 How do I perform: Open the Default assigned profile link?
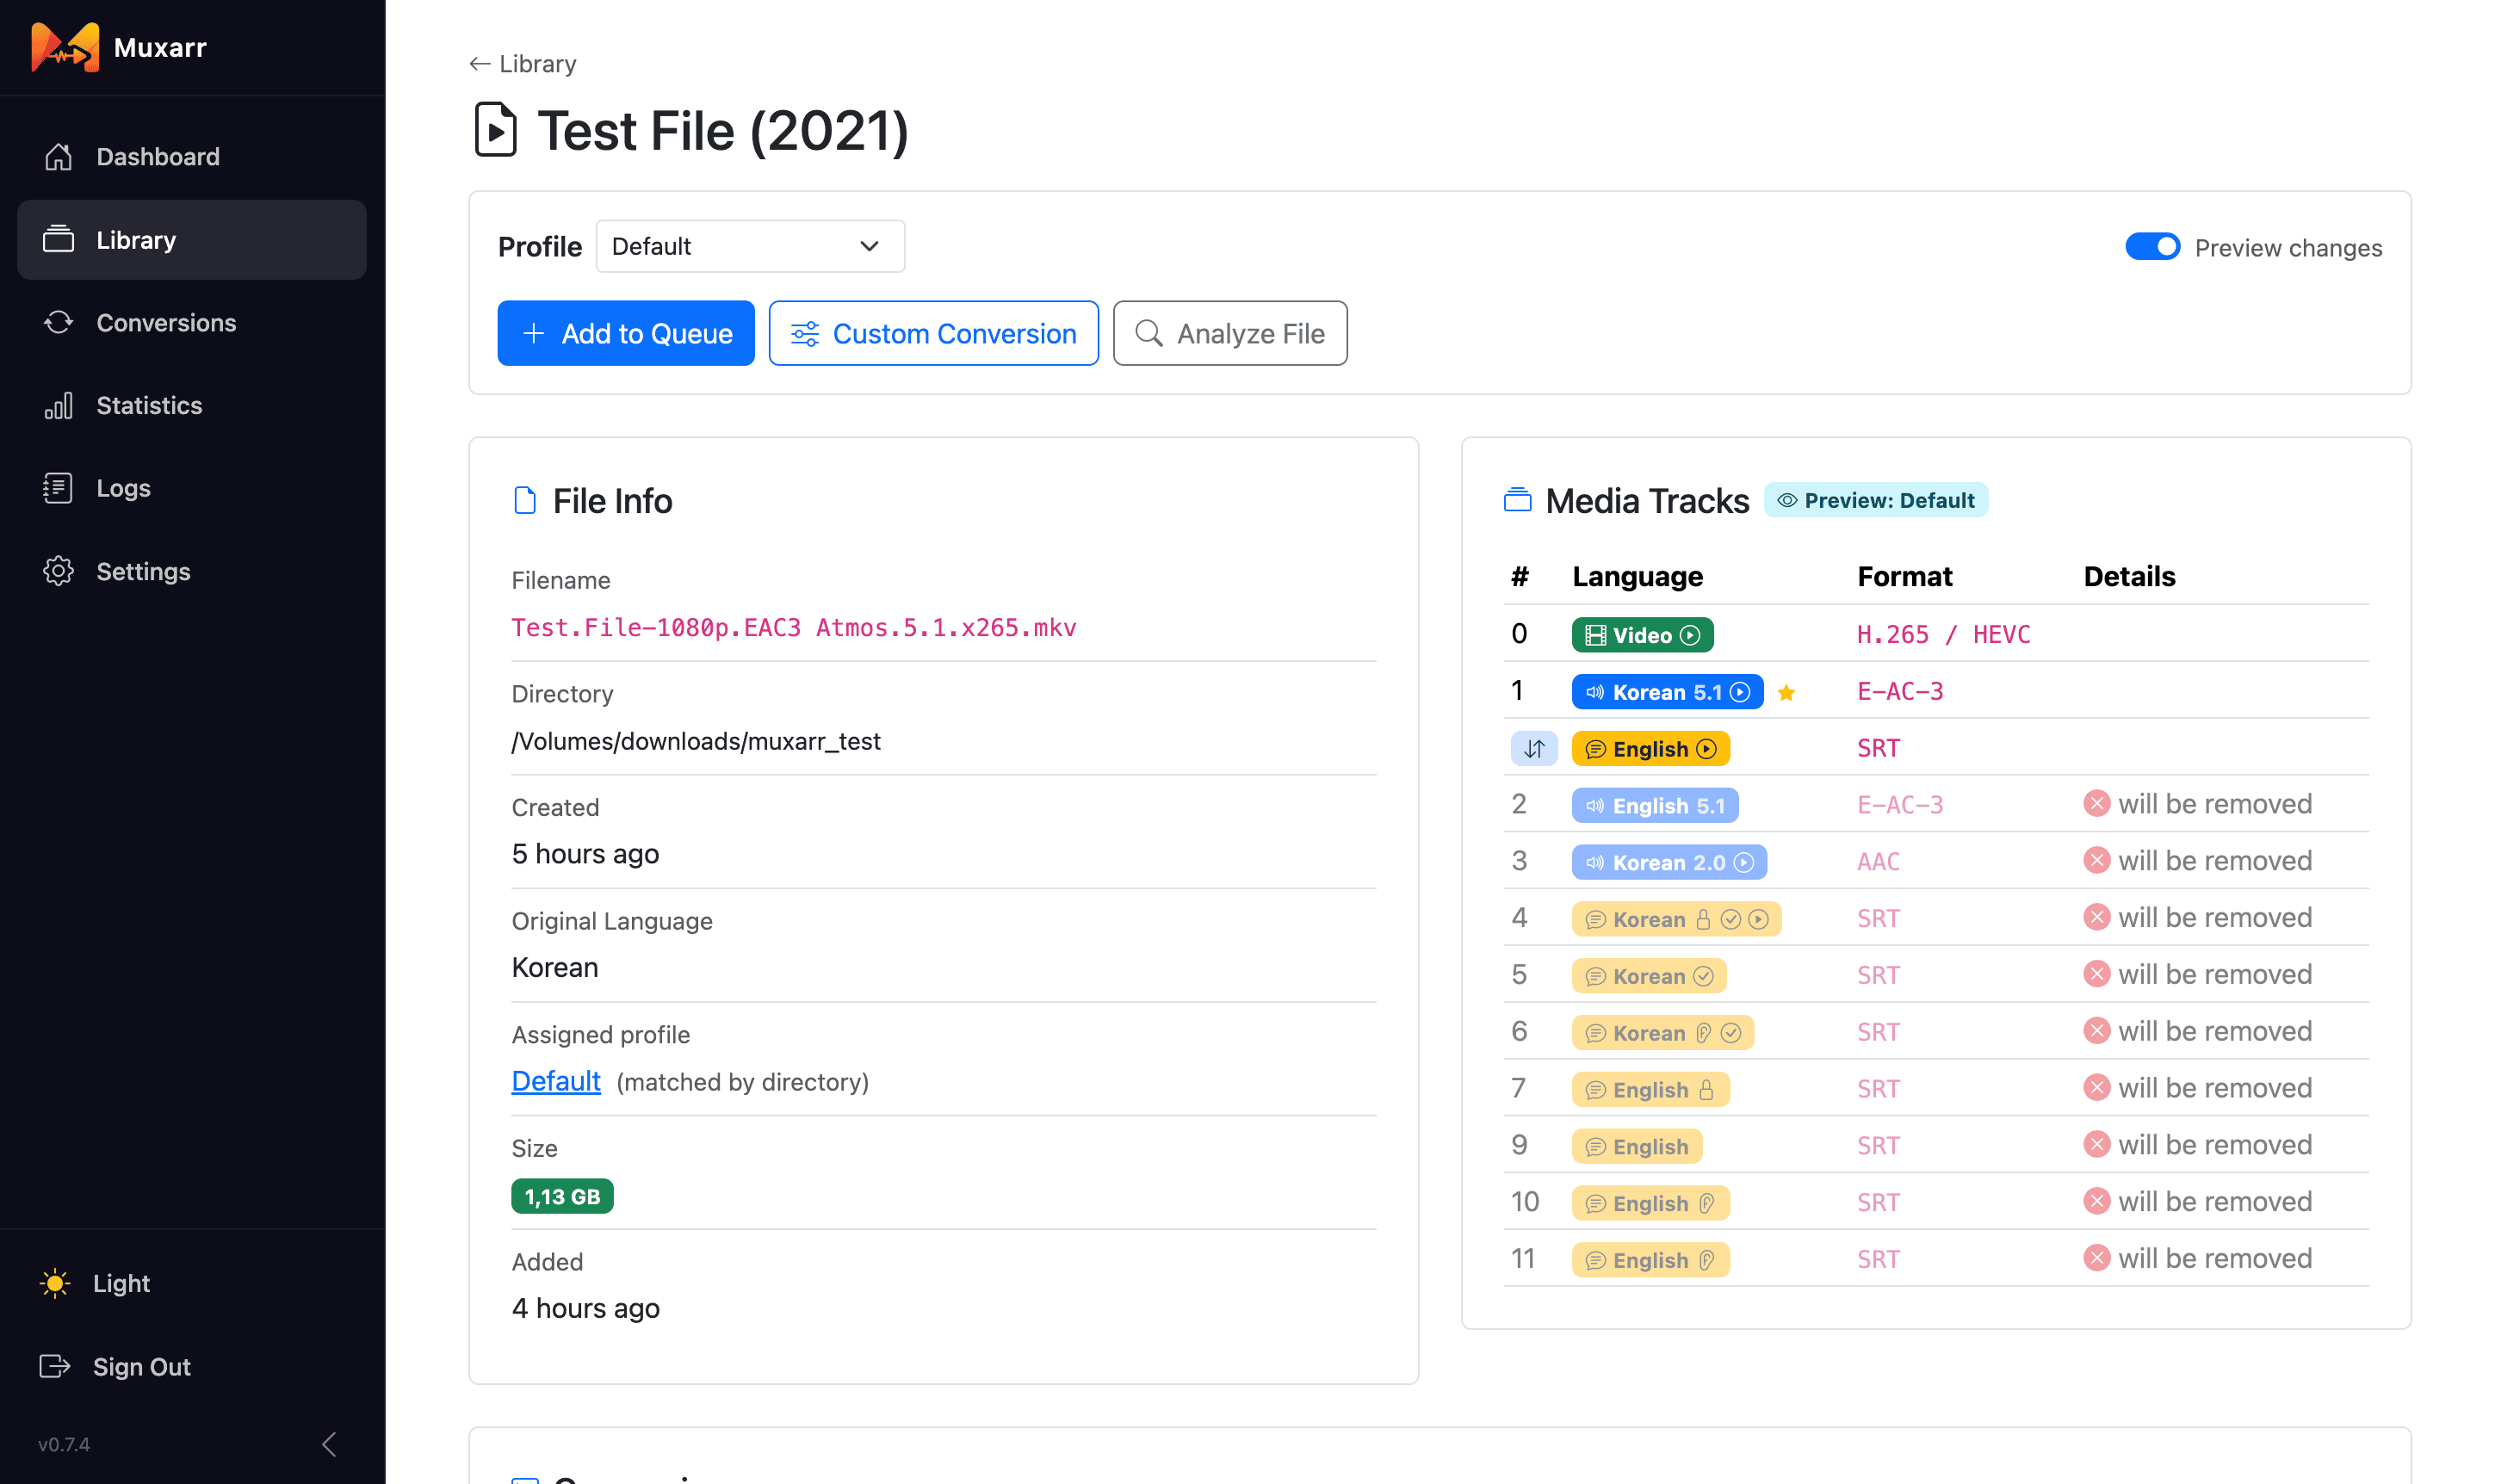[x=556, y=1081]
